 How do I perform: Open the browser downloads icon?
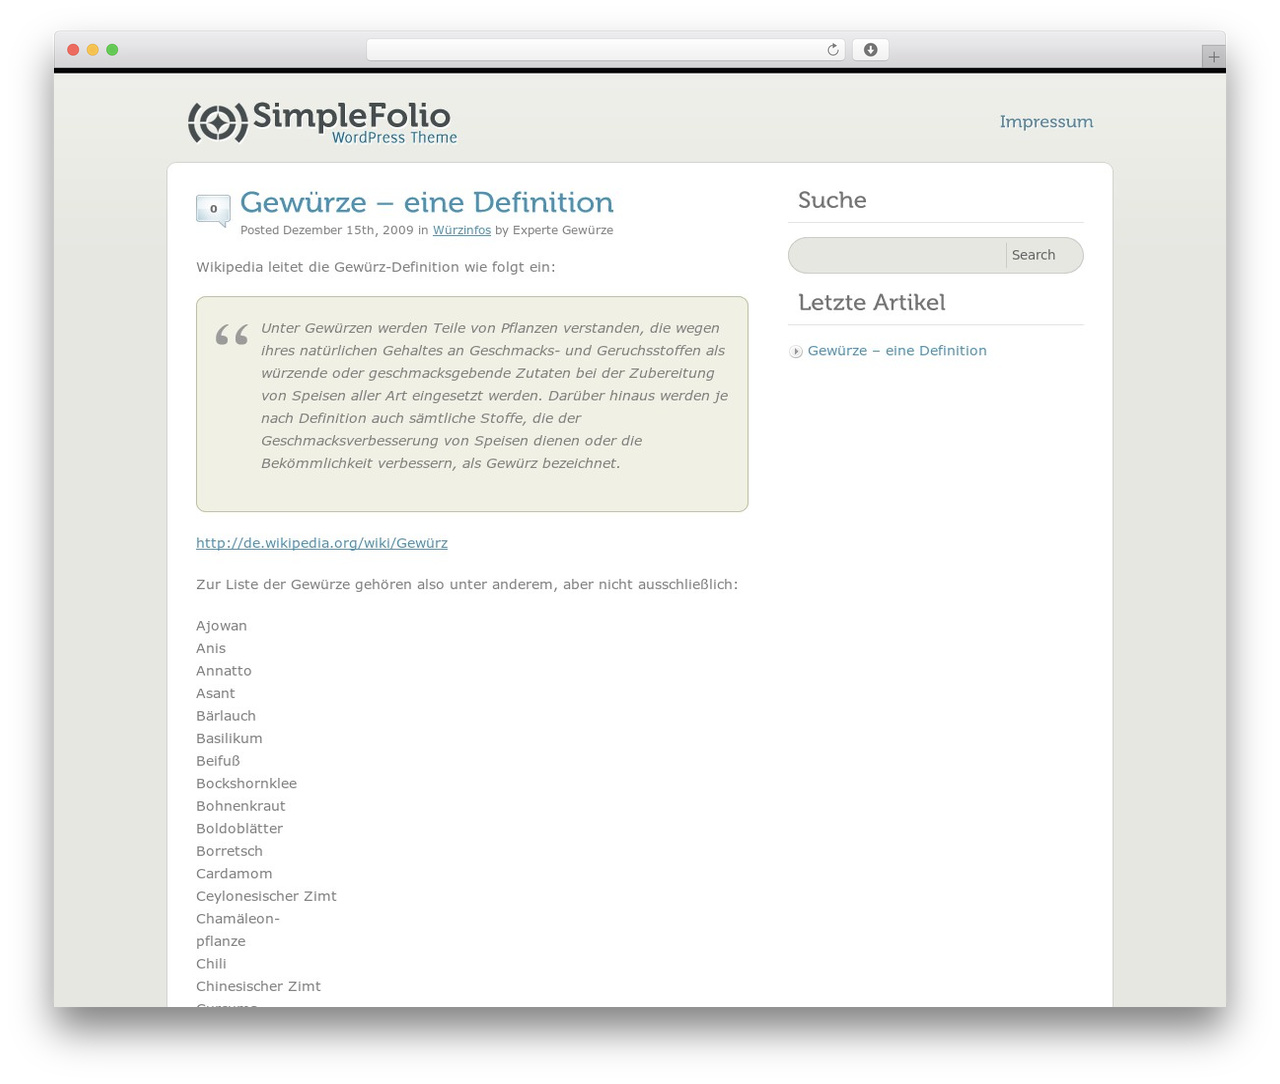870,50
